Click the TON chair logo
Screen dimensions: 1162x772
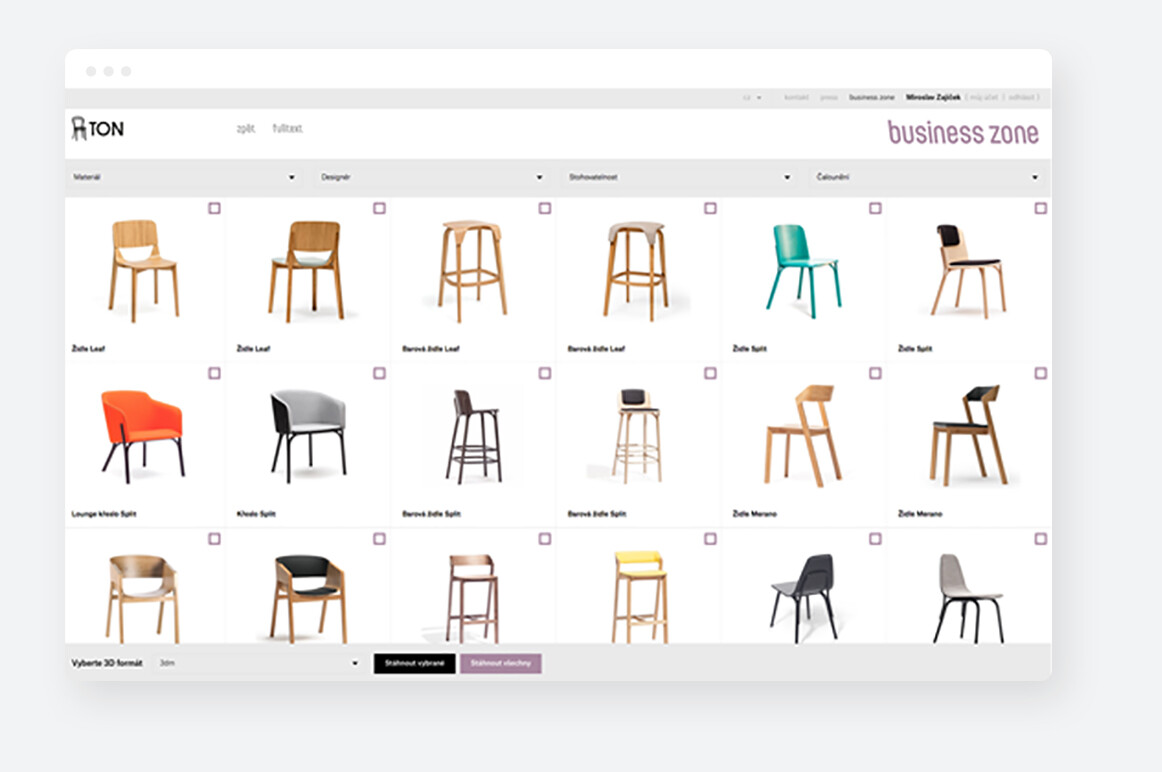coord(97,129)
